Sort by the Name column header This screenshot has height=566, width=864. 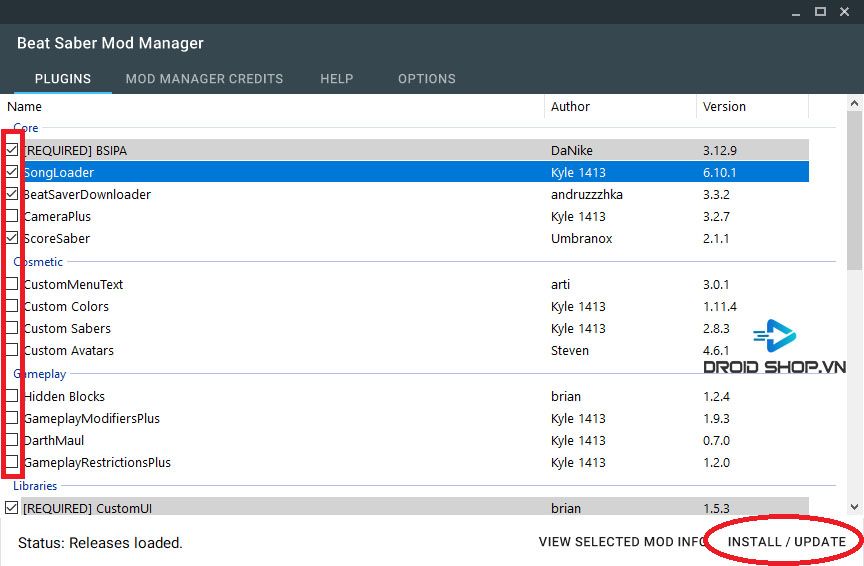tap(24, 106)
